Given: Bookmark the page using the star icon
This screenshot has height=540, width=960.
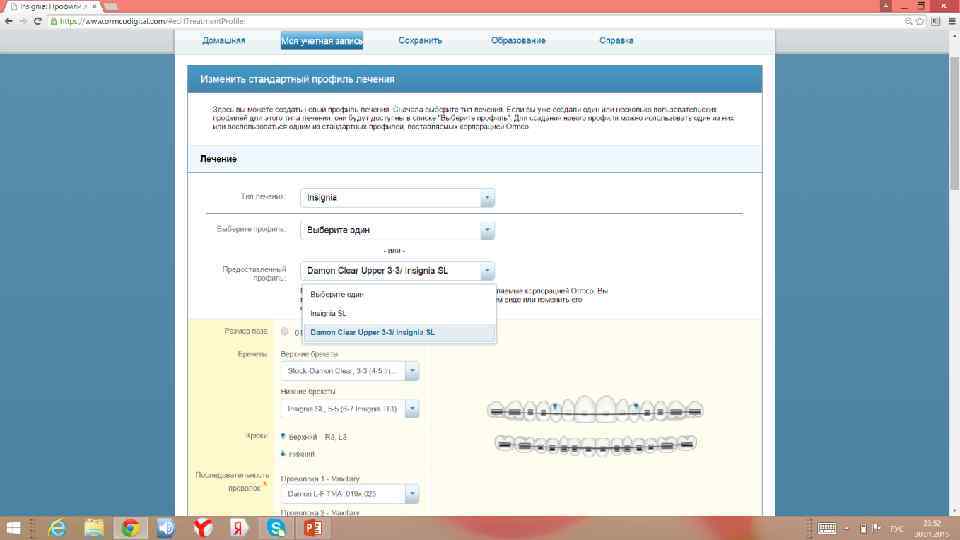Looking at the screenshot, I should tap(920, 21).
